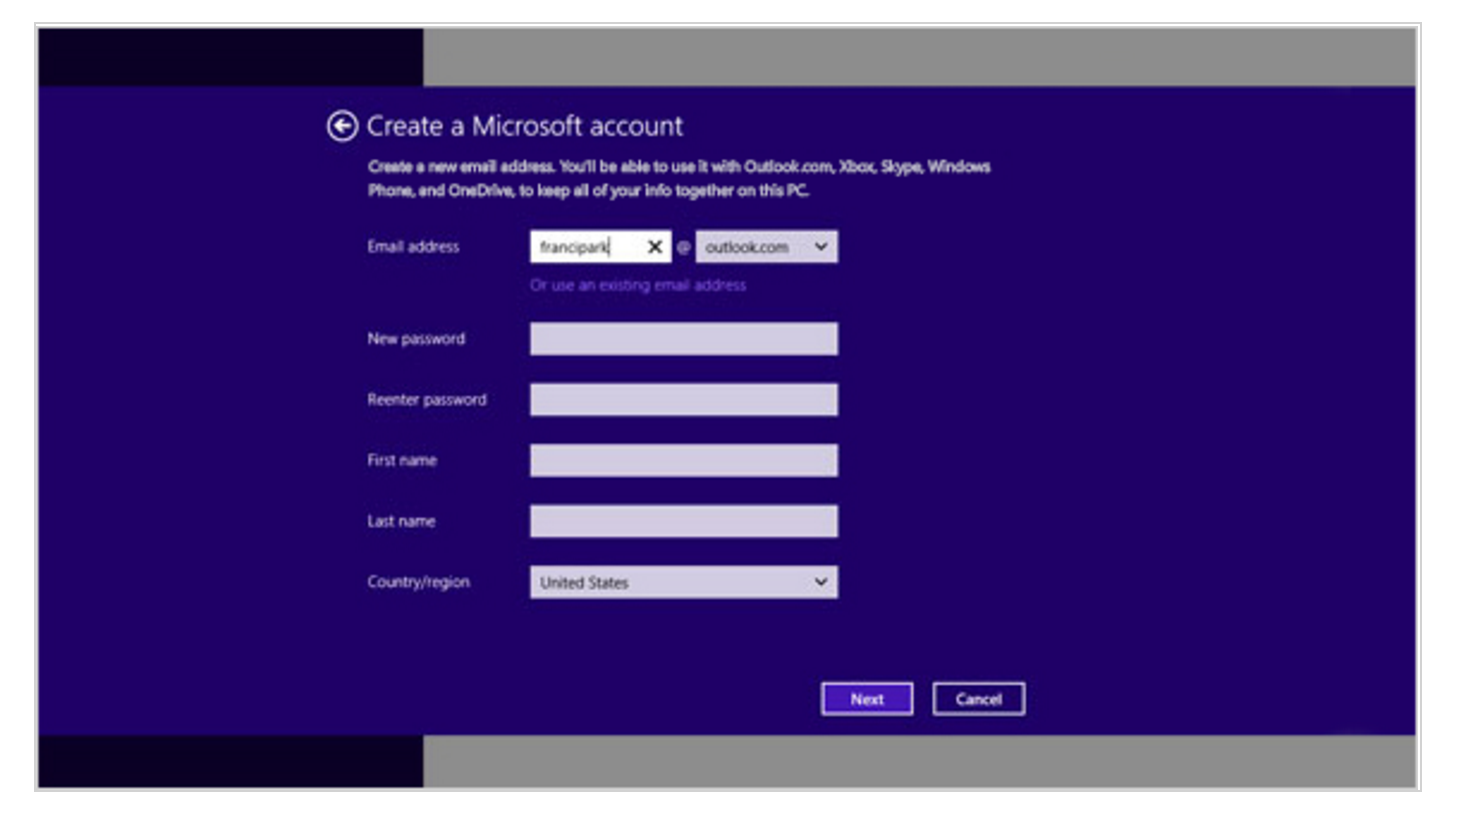
Task: Focus the New password field
Action: tap(684, 339)
